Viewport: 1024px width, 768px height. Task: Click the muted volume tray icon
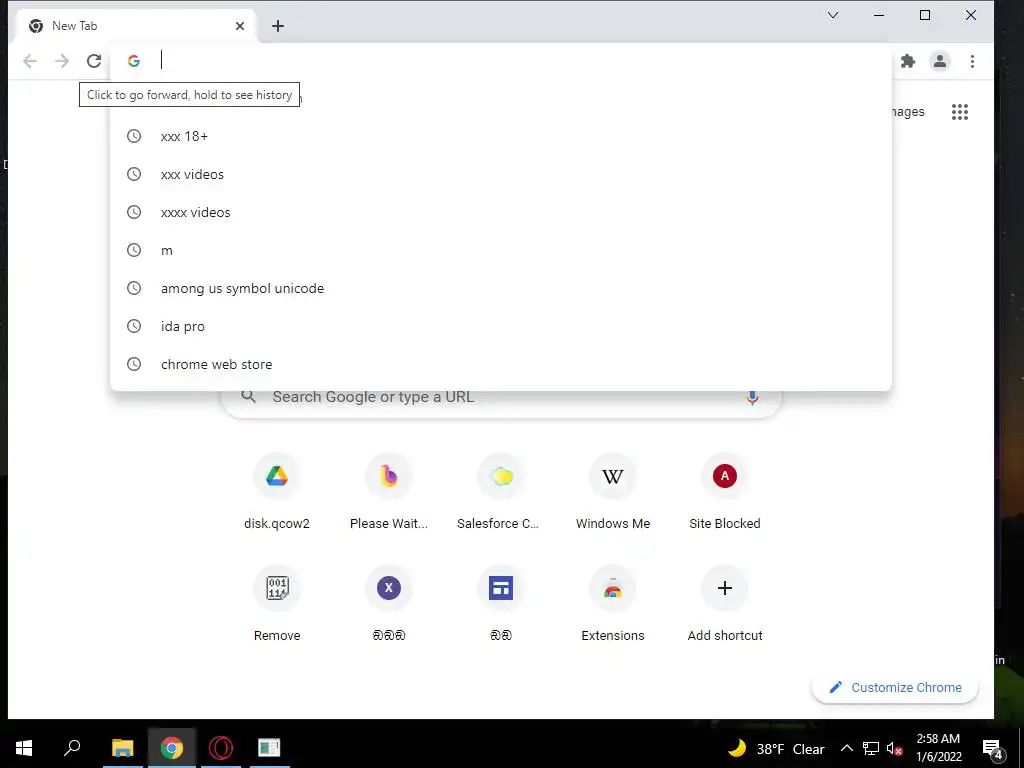tap(895, 748)
